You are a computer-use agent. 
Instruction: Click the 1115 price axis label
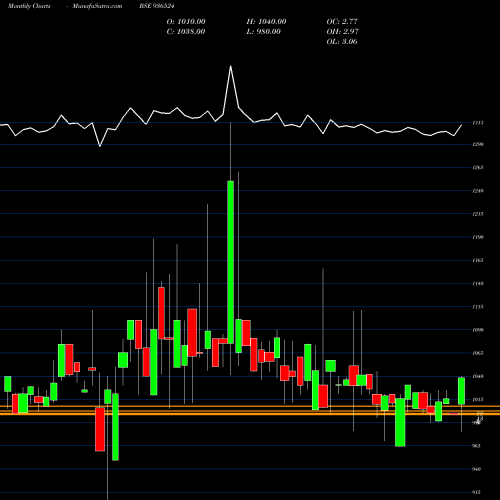(478, 307)
